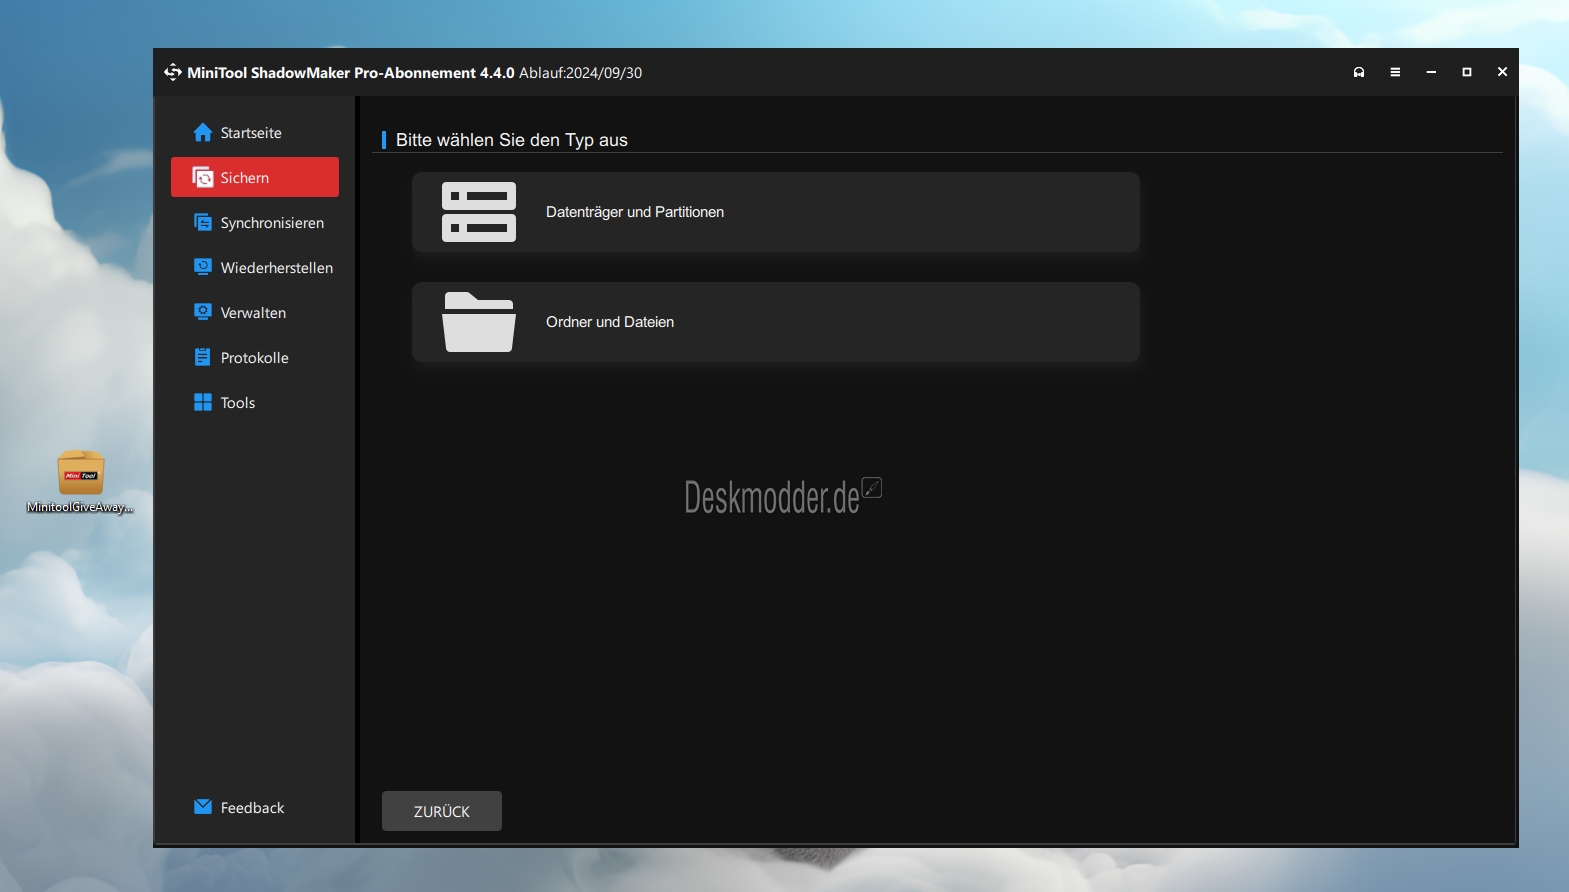Maximize the ShadowMaker window
1569x892 pixels.
pos(1467,72)
